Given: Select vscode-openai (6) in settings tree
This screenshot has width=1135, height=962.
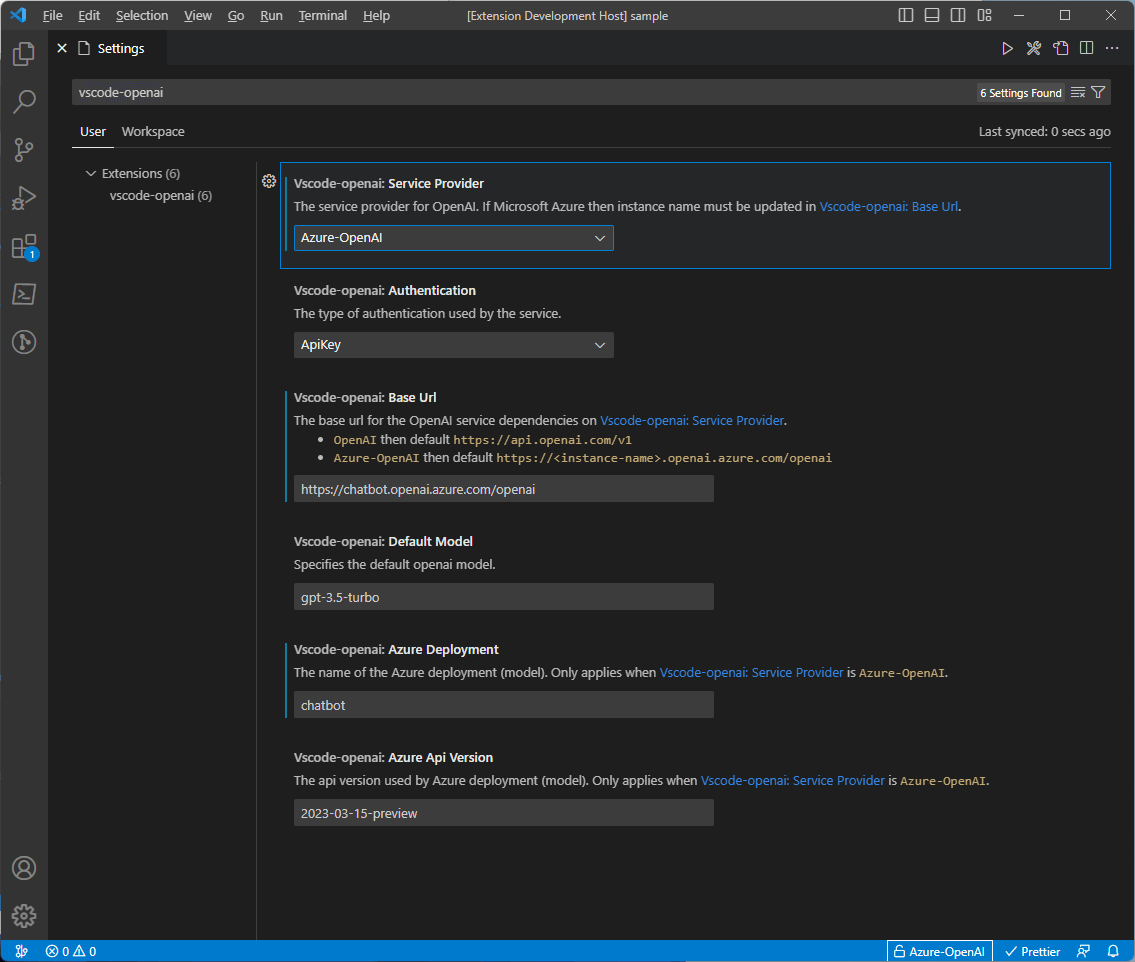Looking at the screenshot, I should point(161,195).
